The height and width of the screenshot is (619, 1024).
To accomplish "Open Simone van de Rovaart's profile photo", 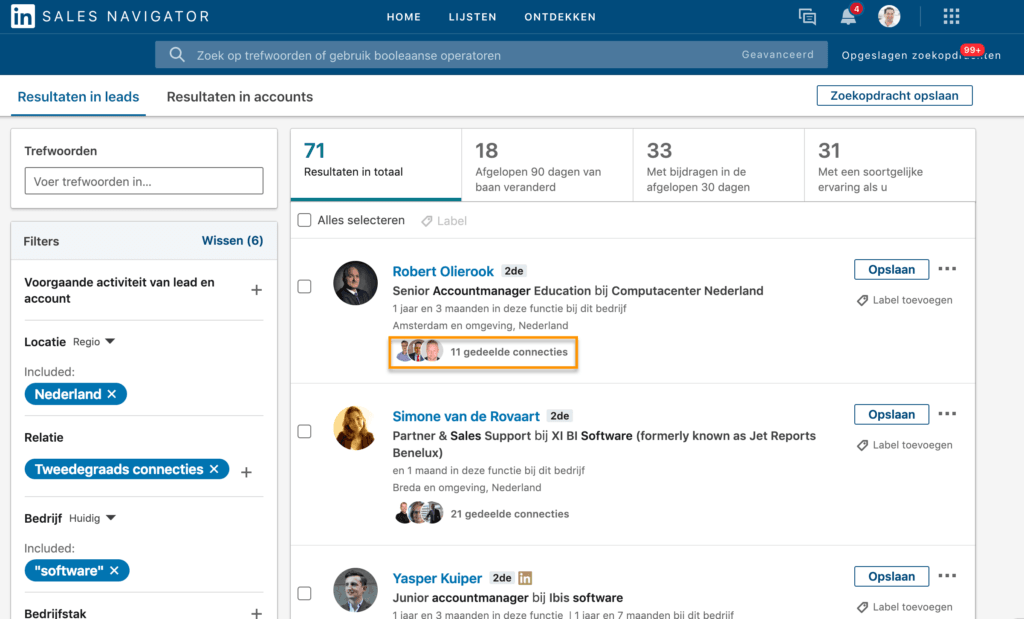I will (x=355, y=428).
